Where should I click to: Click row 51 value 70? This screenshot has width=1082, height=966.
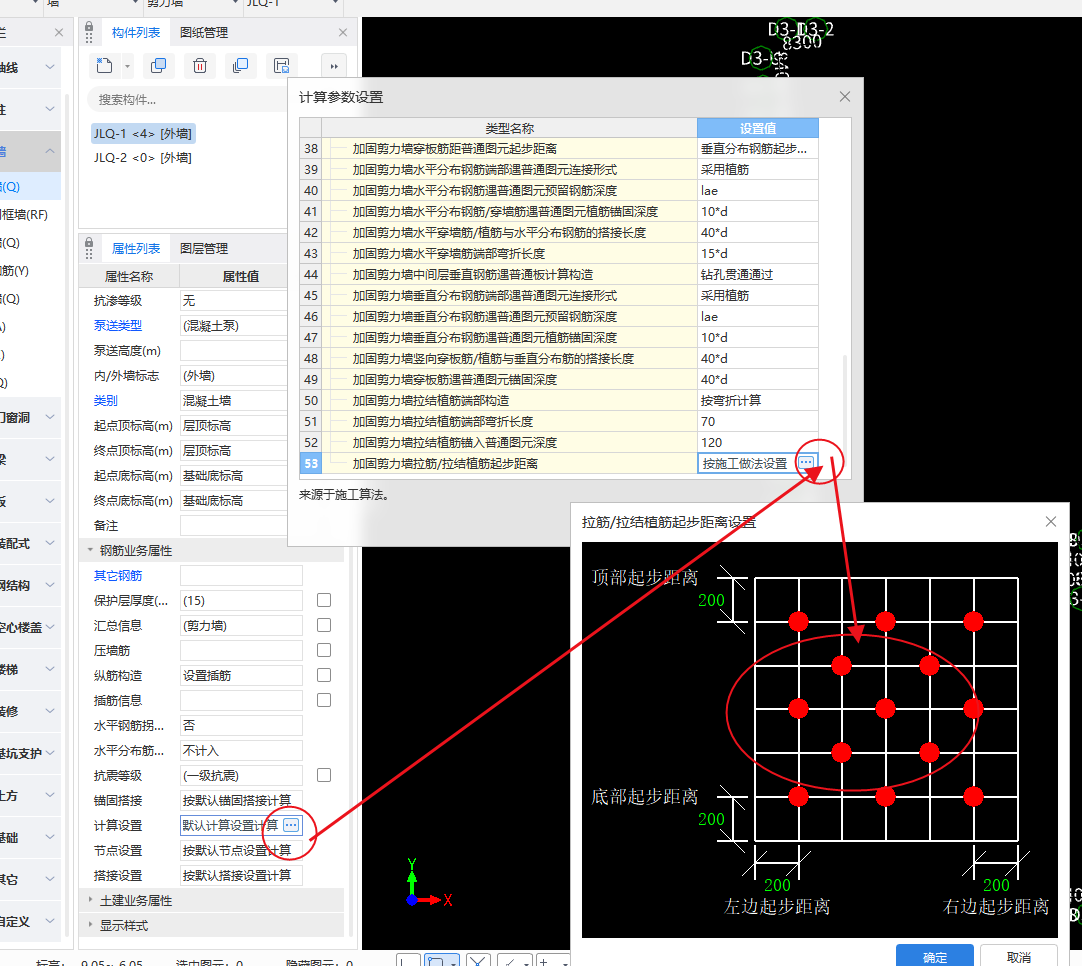[x=758, y=421]
